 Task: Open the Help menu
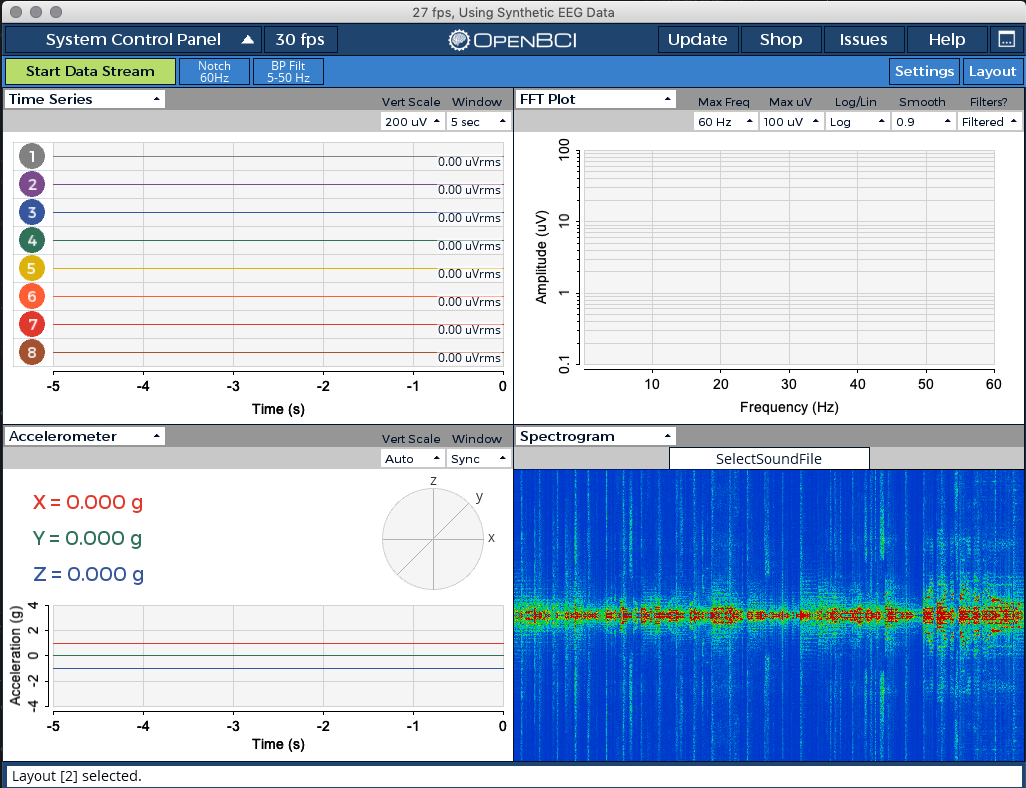click(946, 40)
